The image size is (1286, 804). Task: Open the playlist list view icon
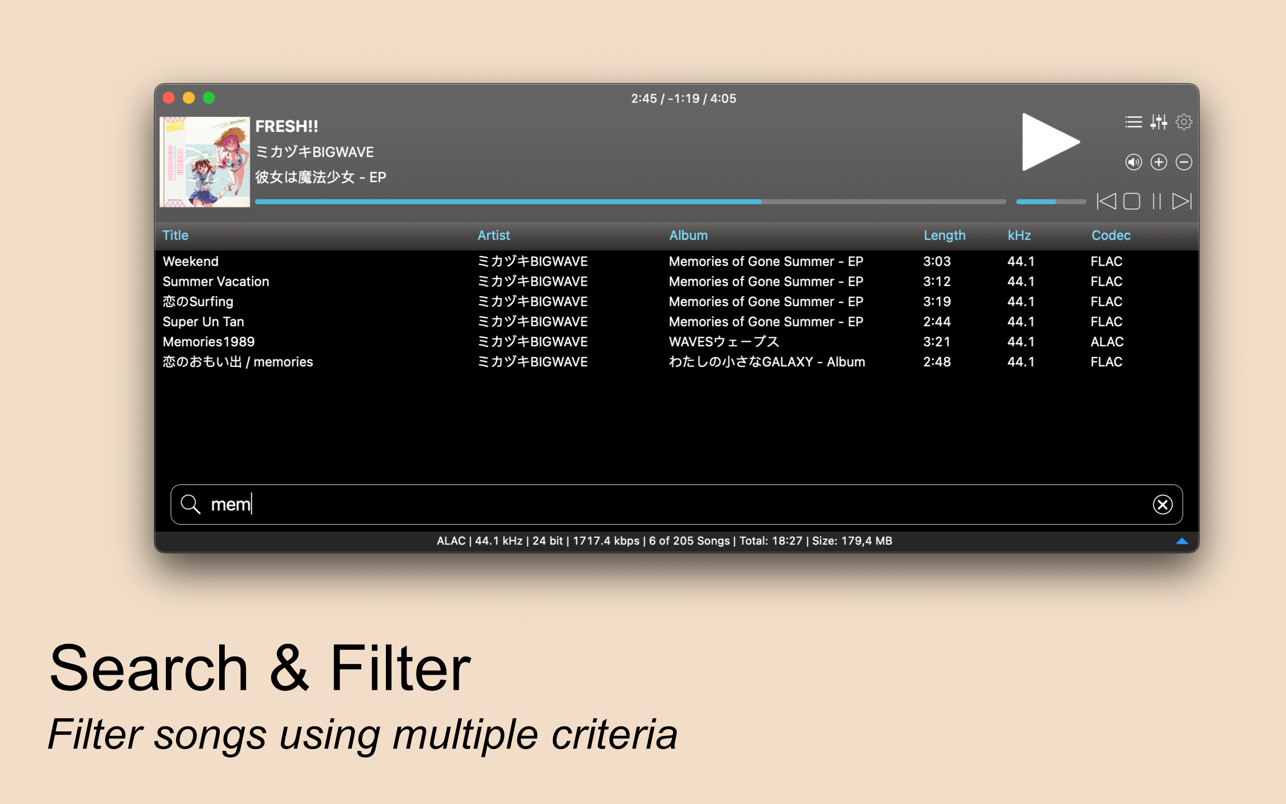(1133, 122)
